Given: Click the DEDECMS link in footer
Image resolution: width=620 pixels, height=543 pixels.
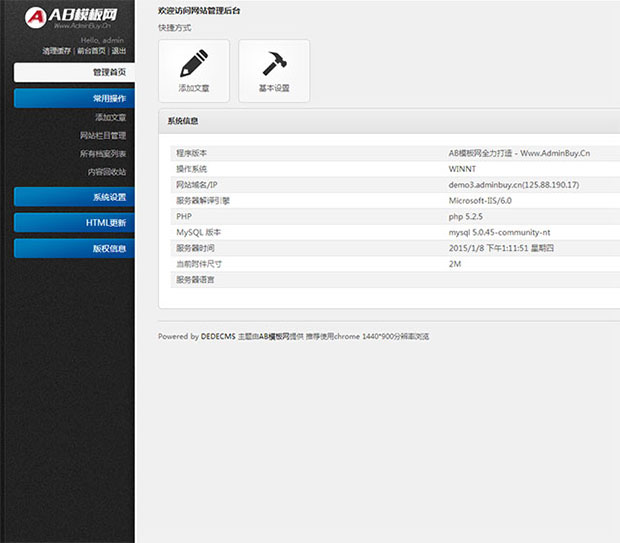Looking at the screenshot, I should point(218,337).
